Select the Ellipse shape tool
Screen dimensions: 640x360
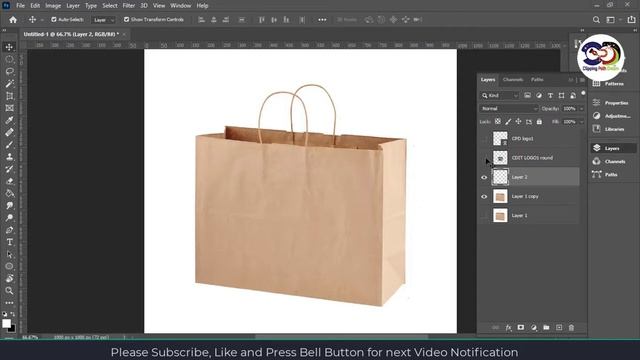coord(9,267)
